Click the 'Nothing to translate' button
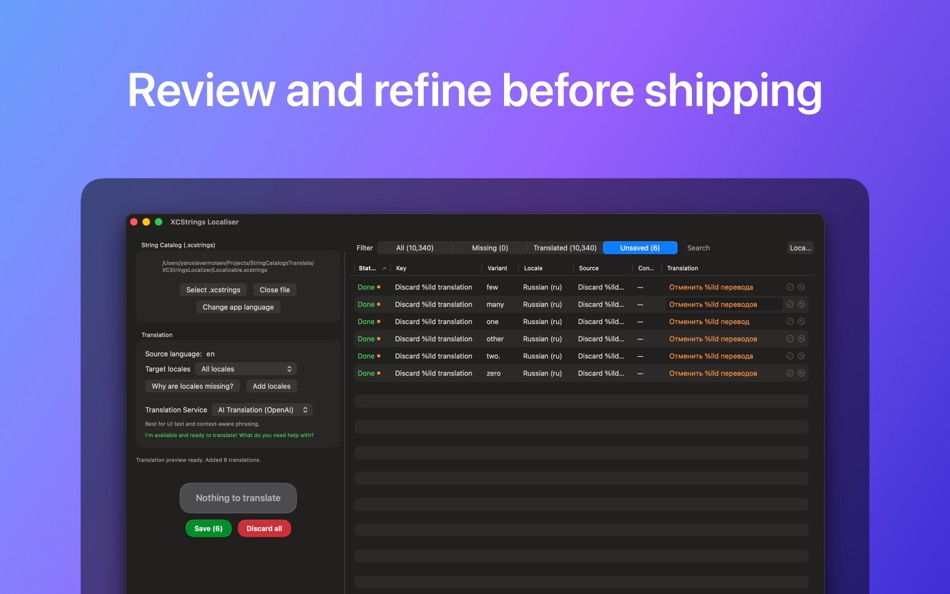This screenshot has width=950, height=594. click(238, 498)
